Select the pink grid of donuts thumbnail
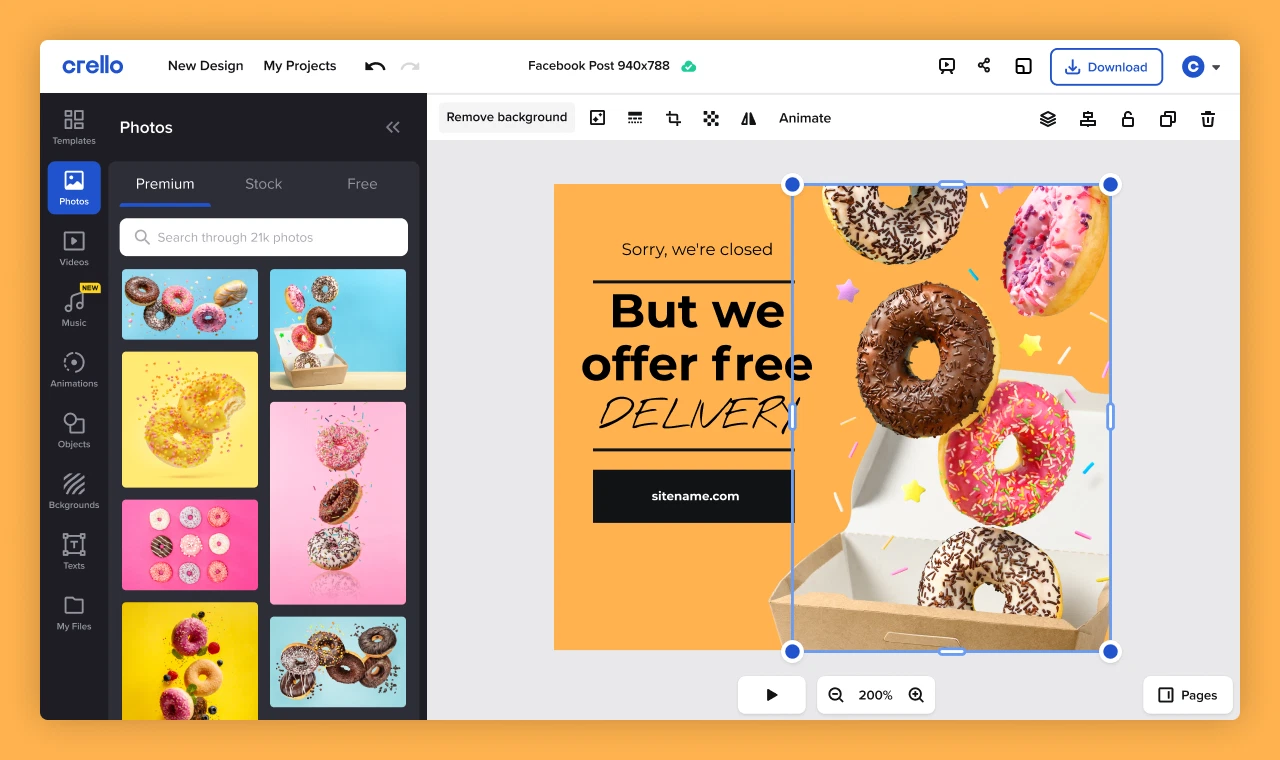This screenshot has width=1280, height=760. tap(190, 545)
